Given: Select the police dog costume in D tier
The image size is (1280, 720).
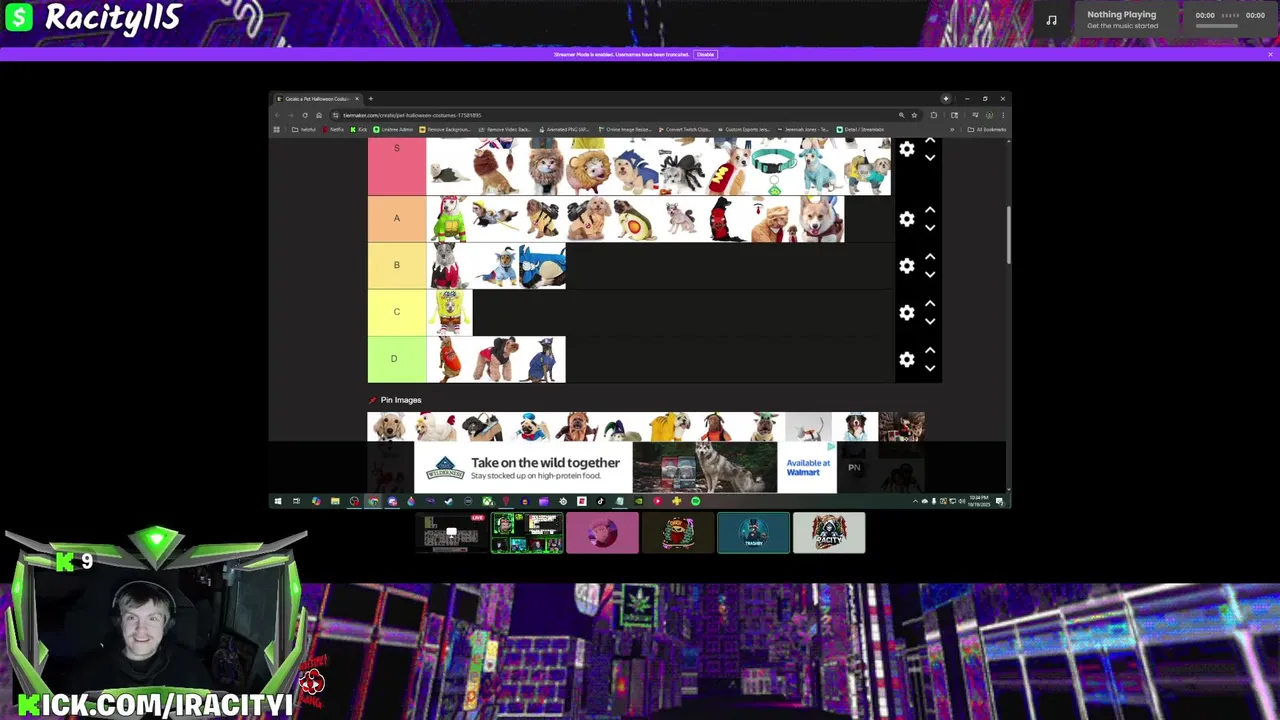Looking at the screenshot, I should tap(543, 360).
